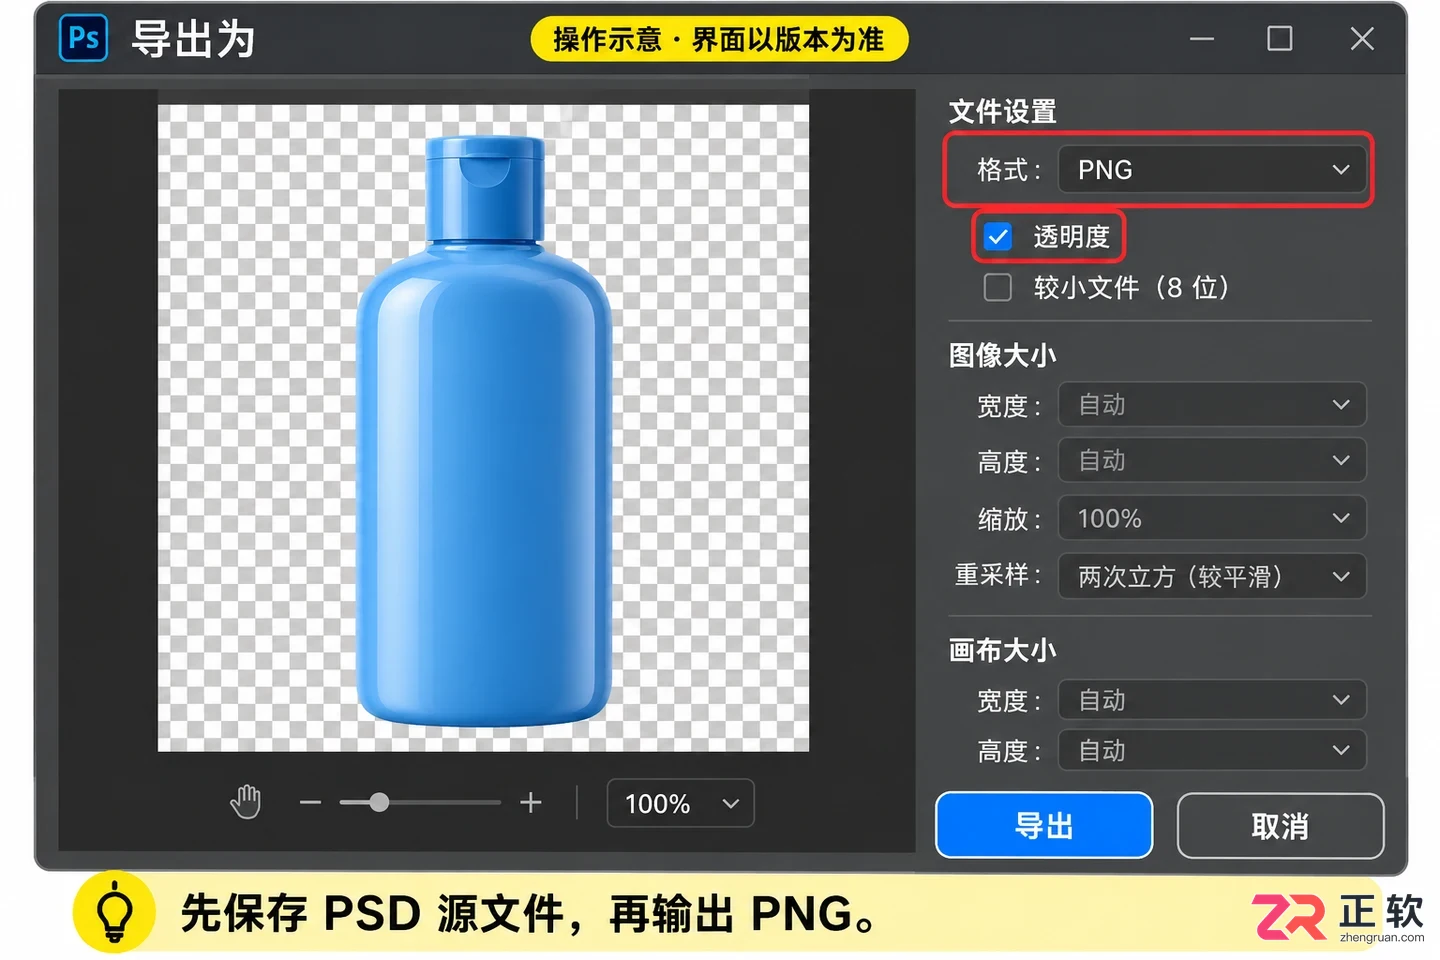
Task: Click the 取消 cancel button
Action: pyautogui.click(x=1280, y=826)
